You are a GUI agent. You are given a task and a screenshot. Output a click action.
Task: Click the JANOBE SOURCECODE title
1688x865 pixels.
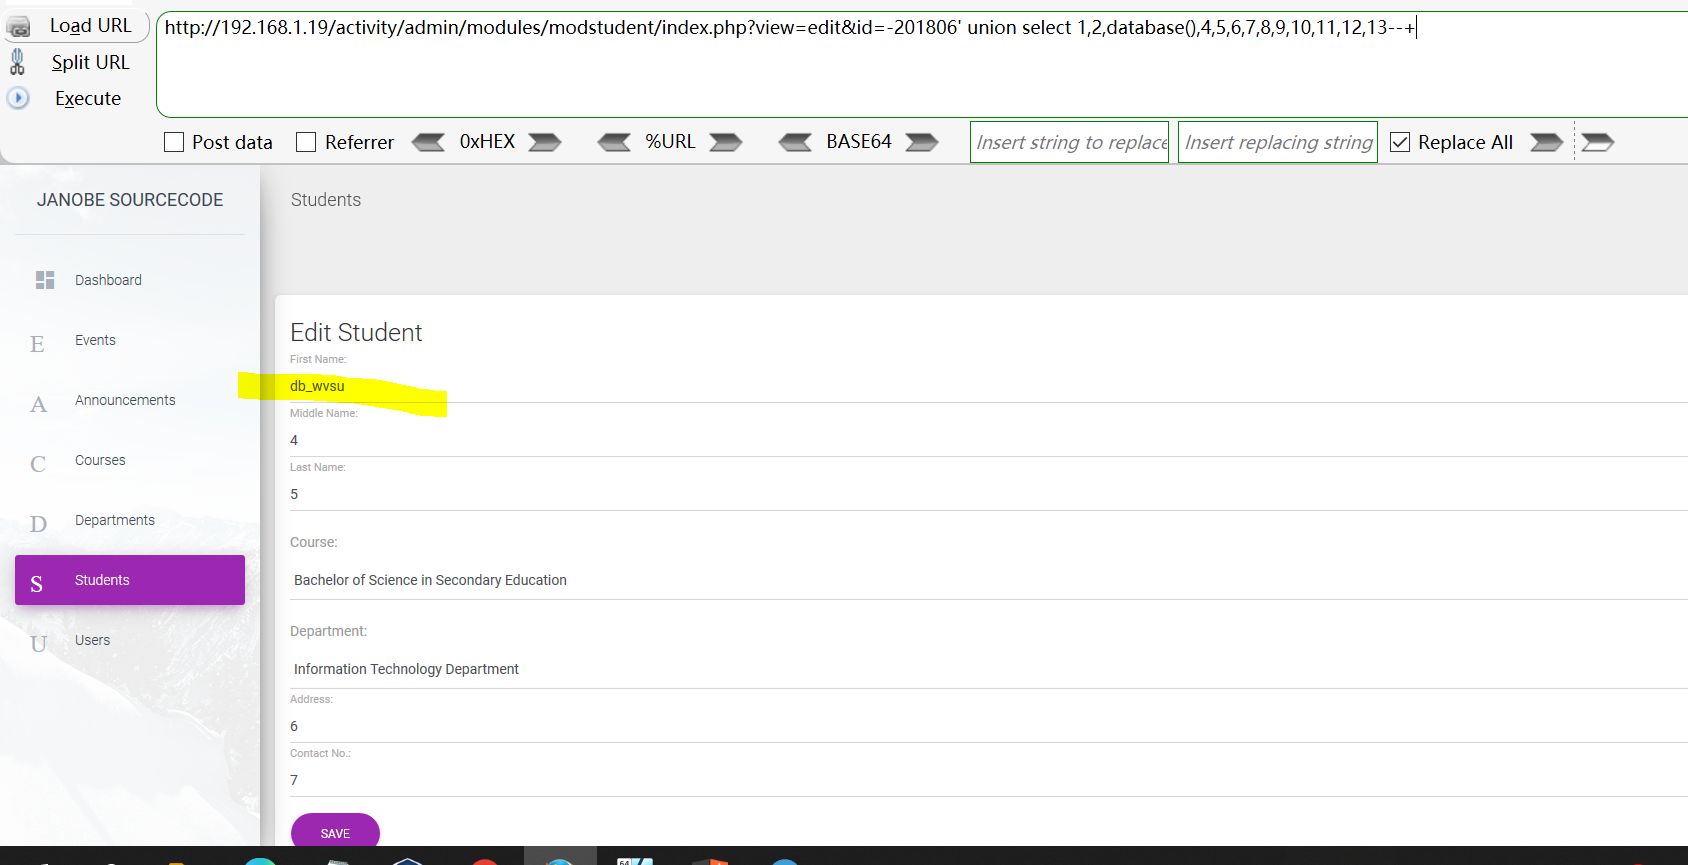[130, 200]
